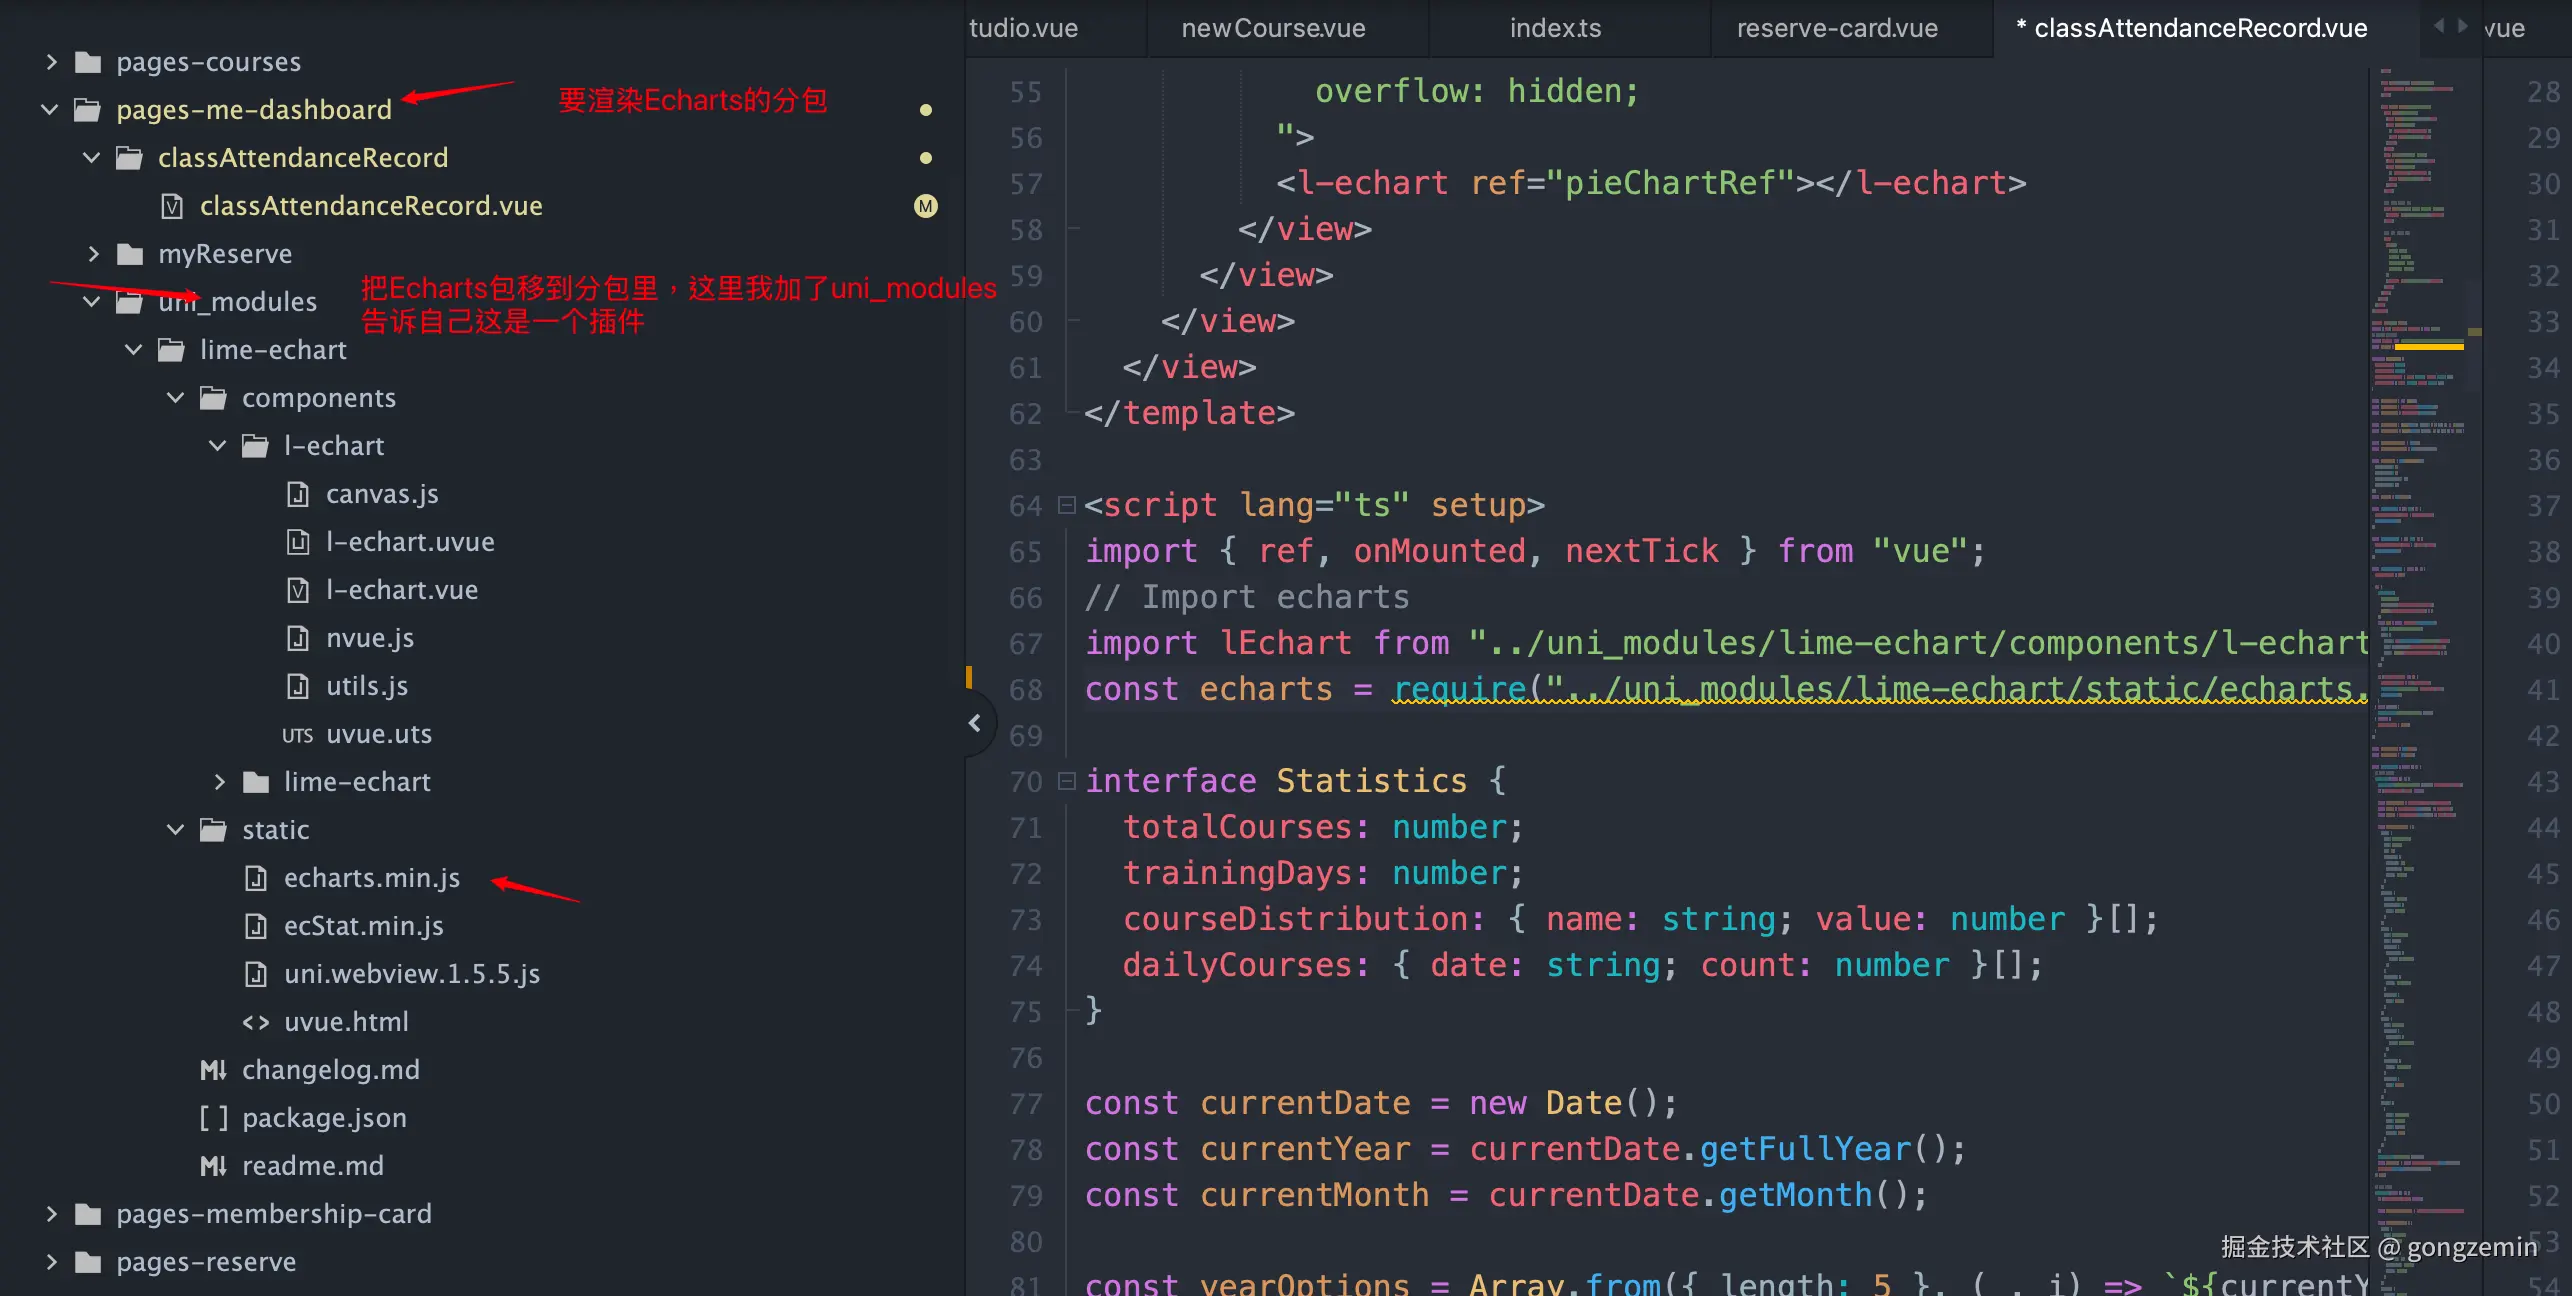Expand the pages-courses folder
The width and height of the screenshot is (2572, 1296).
click(51, 62)
